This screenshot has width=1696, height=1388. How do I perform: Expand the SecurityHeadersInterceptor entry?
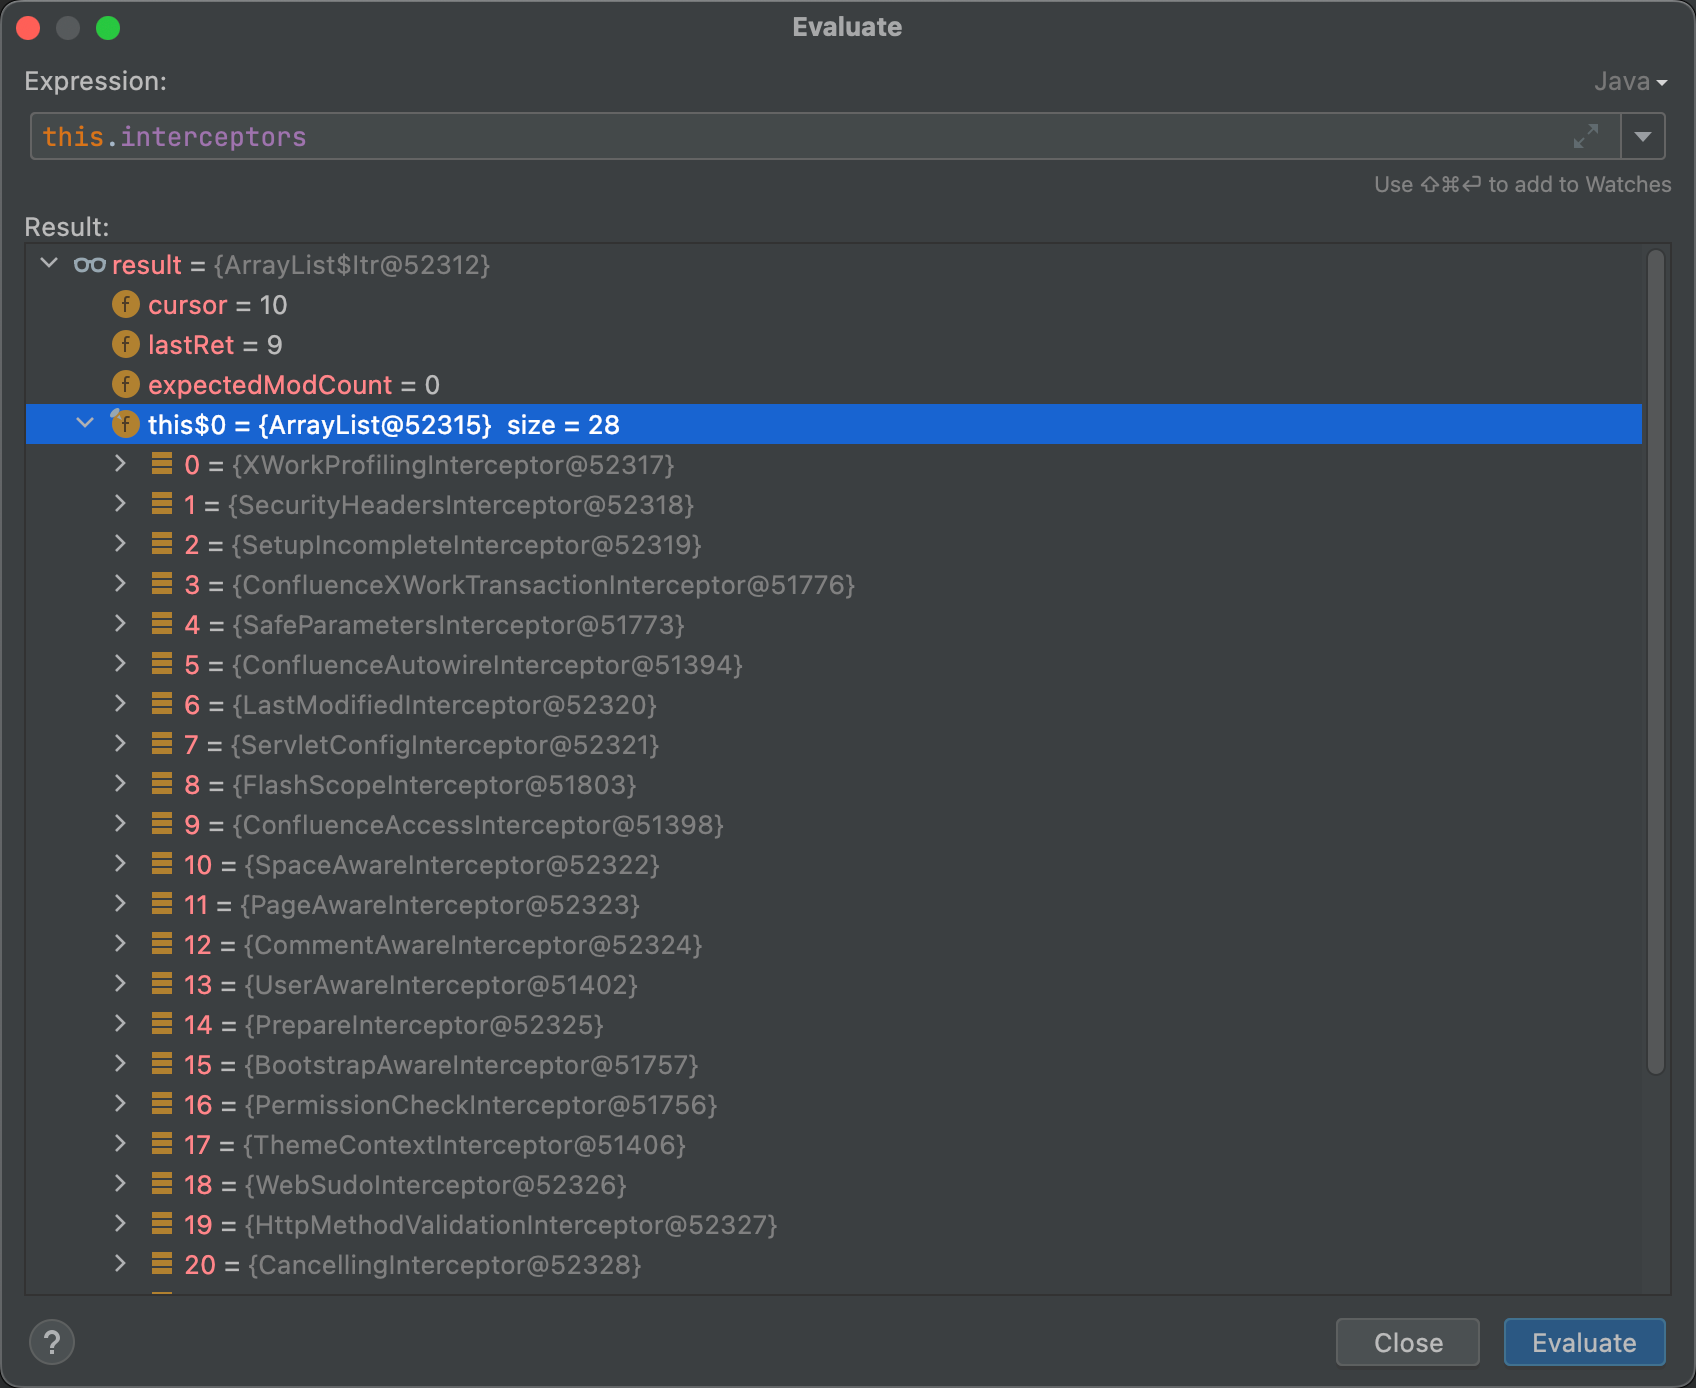[120, 504]
